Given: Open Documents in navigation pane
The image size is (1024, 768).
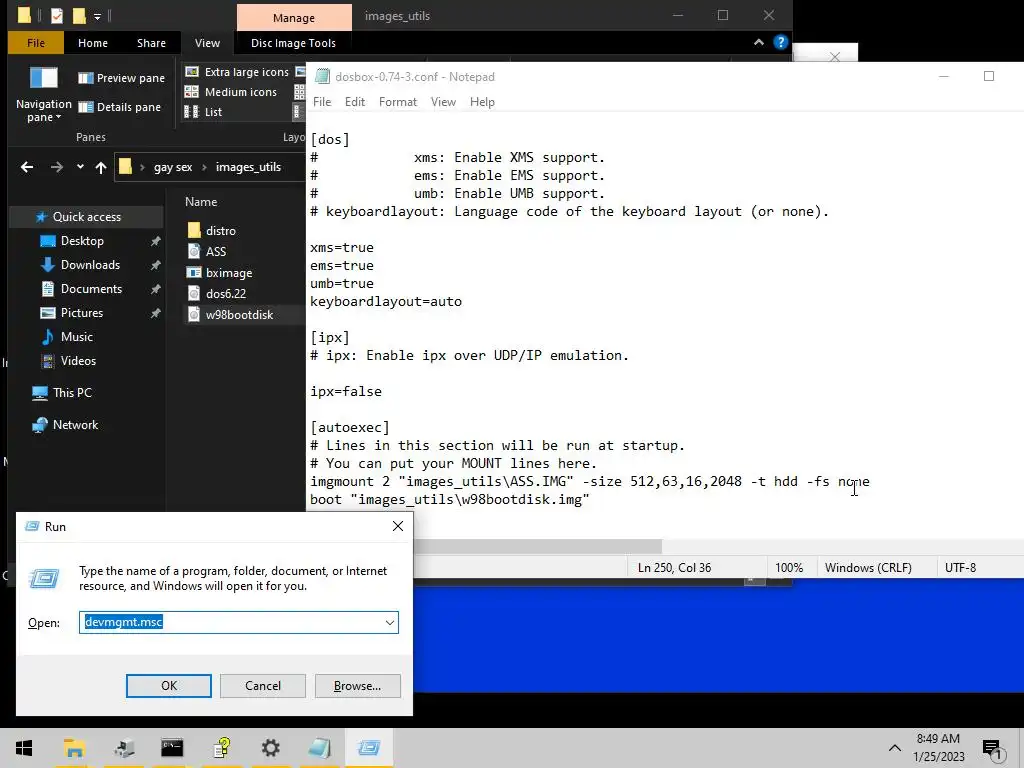Looking at the screenshot, I should coord(91,289).
